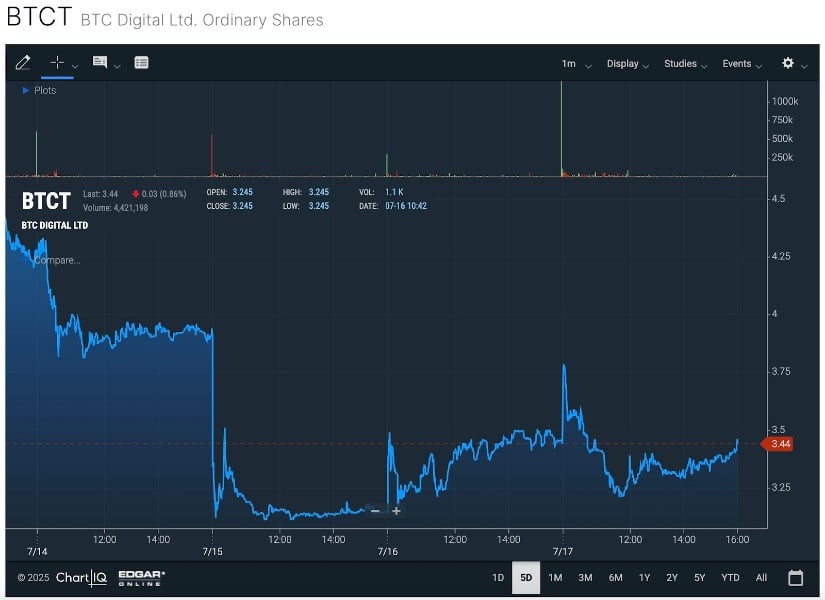
Task: Select the 1Y range
Action: pos(644,577)
